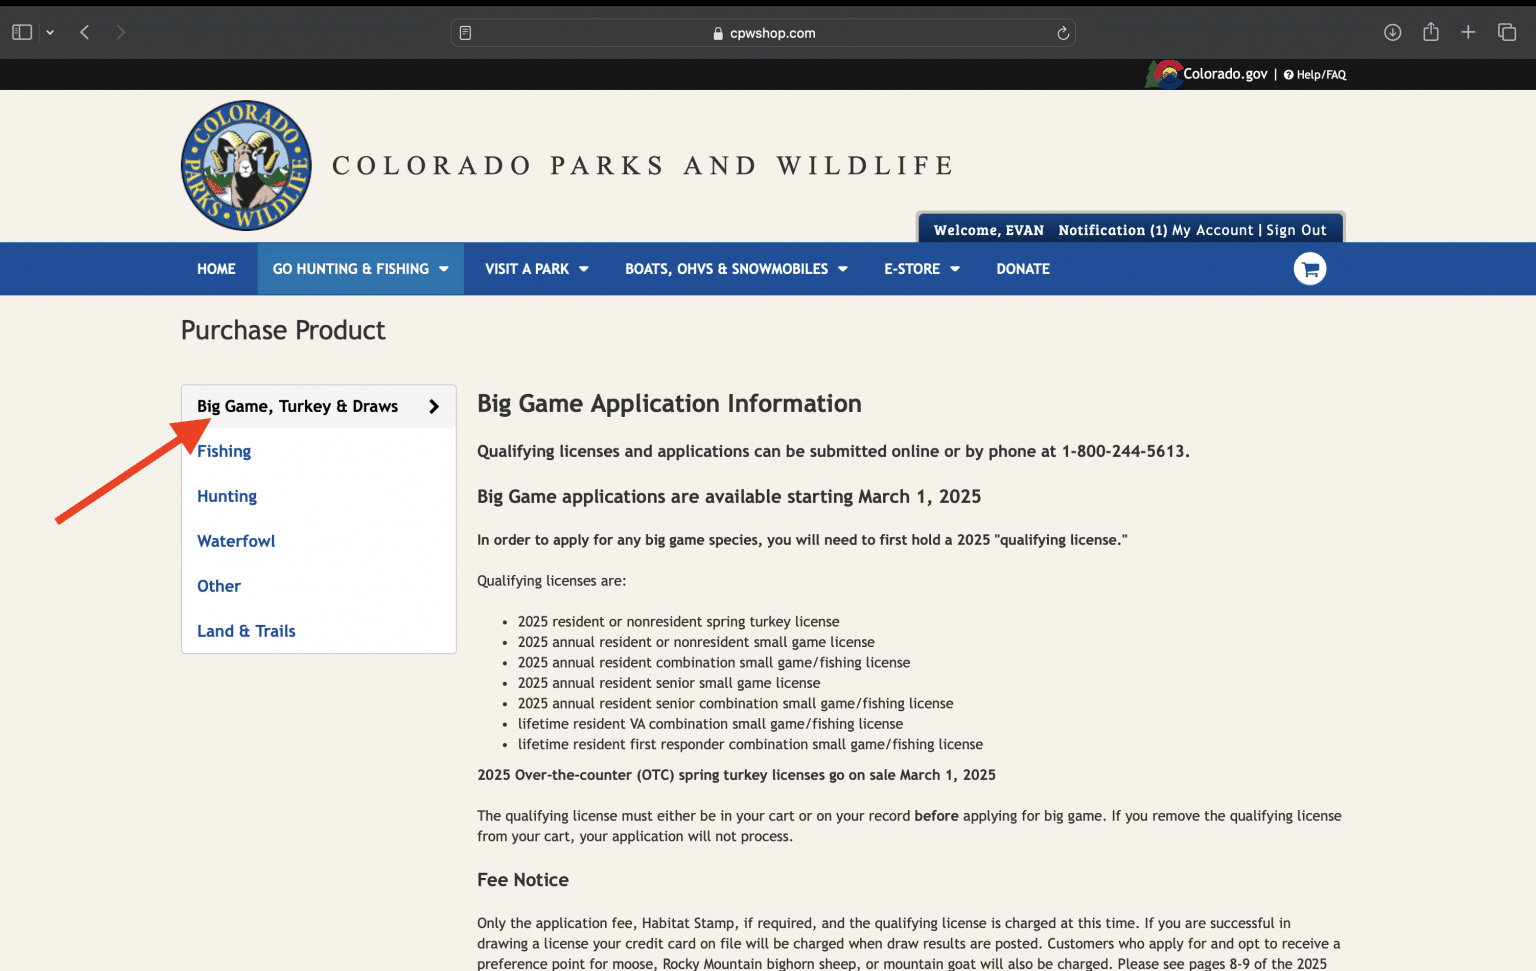1536x971 pixels.
Task: Click the Colorado Parks and Wildlife logo
Action: 245,165
